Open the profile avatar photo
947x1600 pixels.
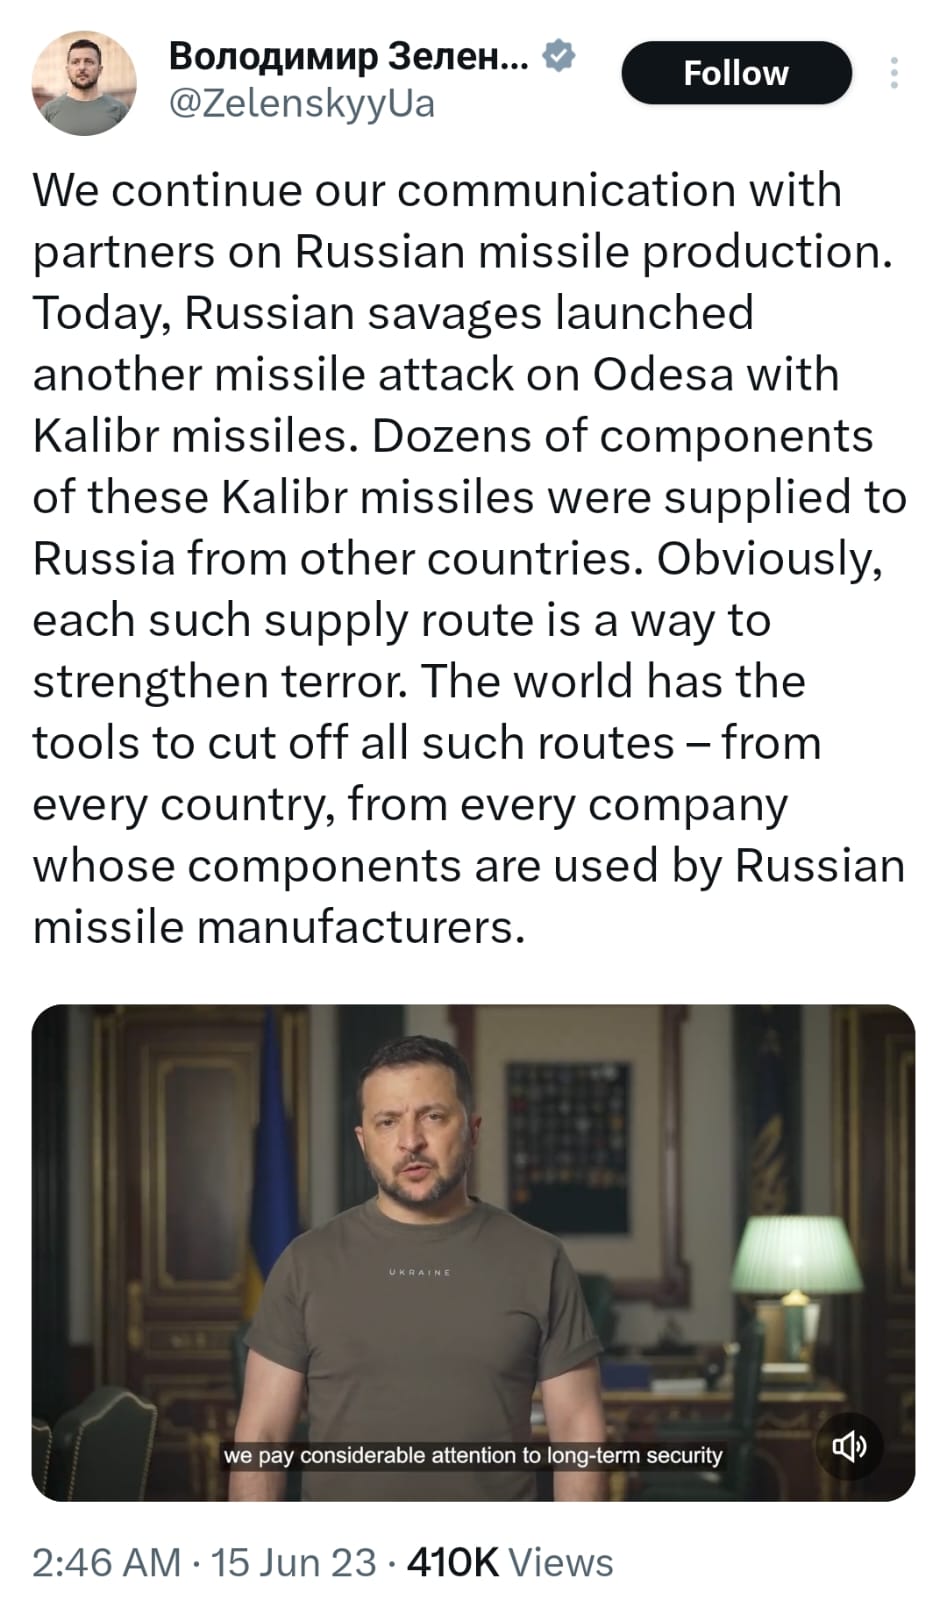point(84,82)
